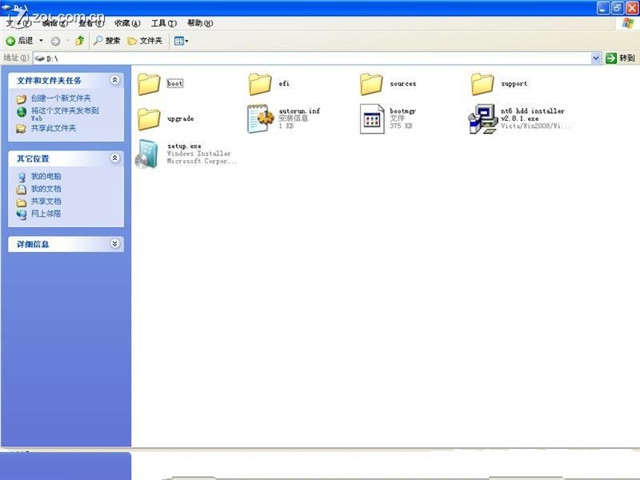Click Publish this folder to Web link
Viewport: 640px width, 480px height.
[x=65, y=114]
